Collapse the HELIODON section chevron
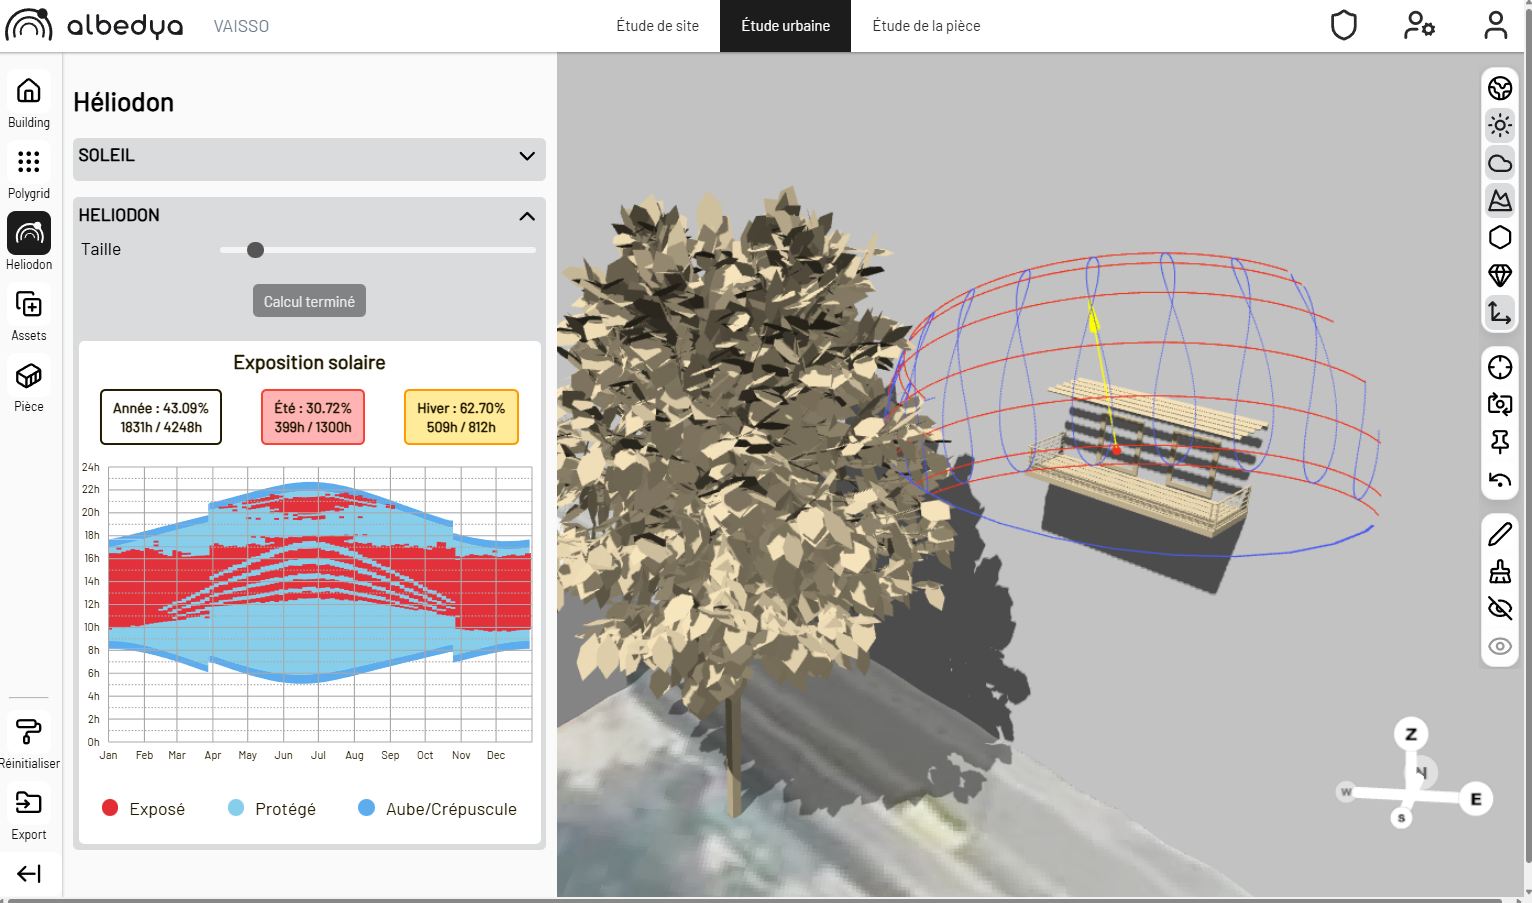1532x903 pixels. [527, 216]
